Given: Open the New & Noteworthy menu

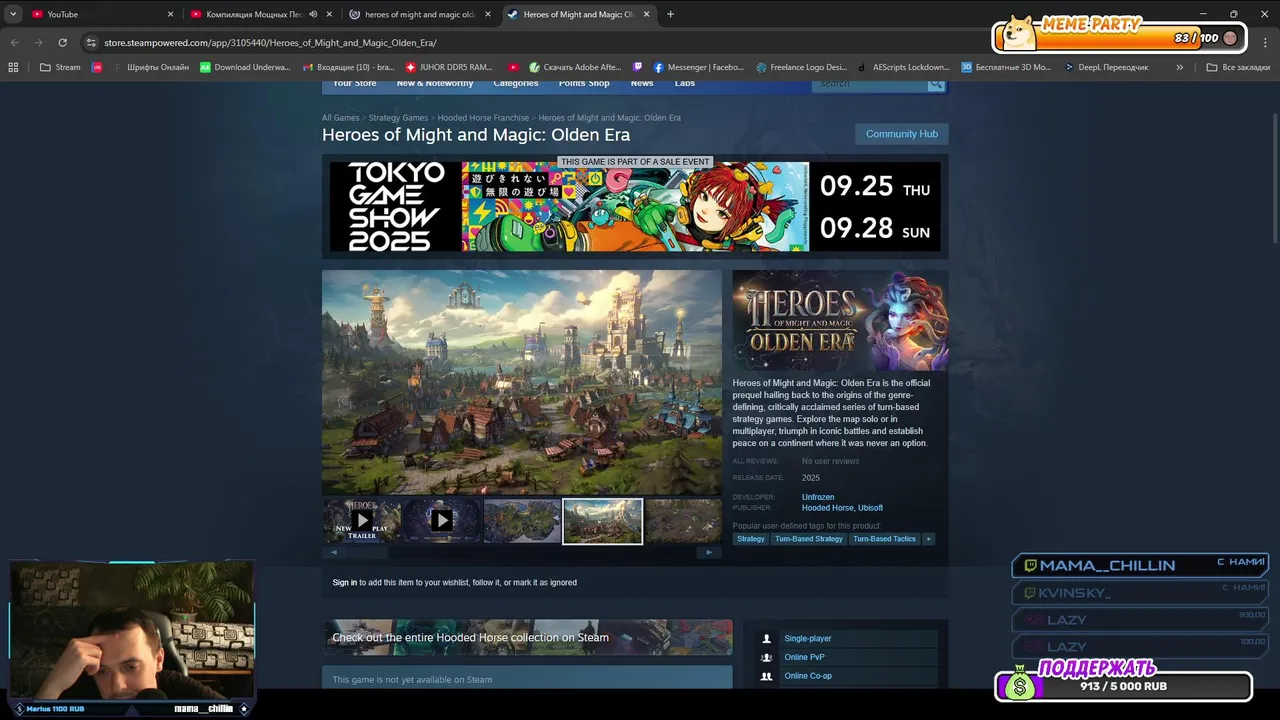Looking at the screenshot, I should [435, 84].
